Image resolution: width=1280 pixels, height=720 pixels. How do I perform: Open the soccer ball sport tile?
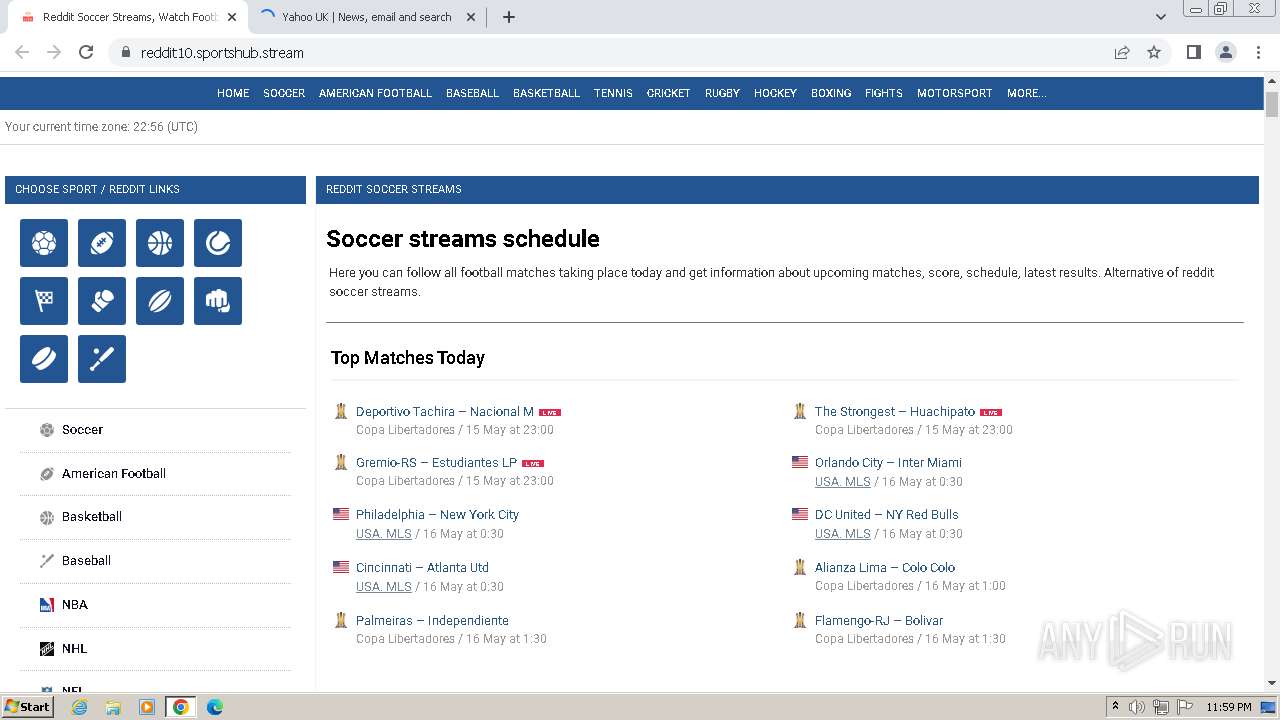tap(44, 243)
